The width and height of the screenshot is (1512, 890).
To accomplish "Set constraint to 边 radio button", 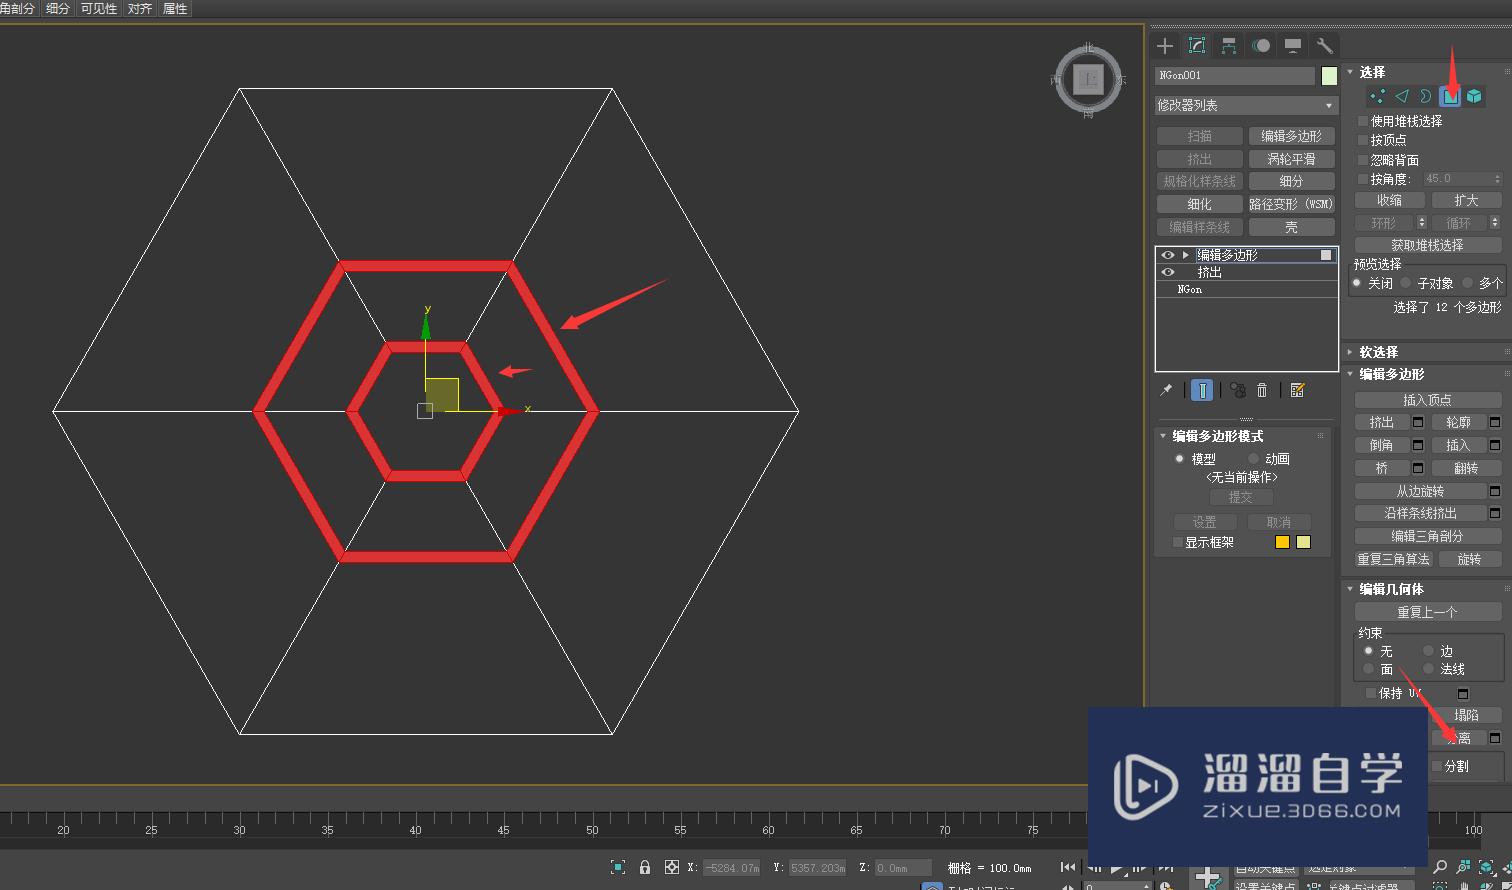I will click(1429, 651).
